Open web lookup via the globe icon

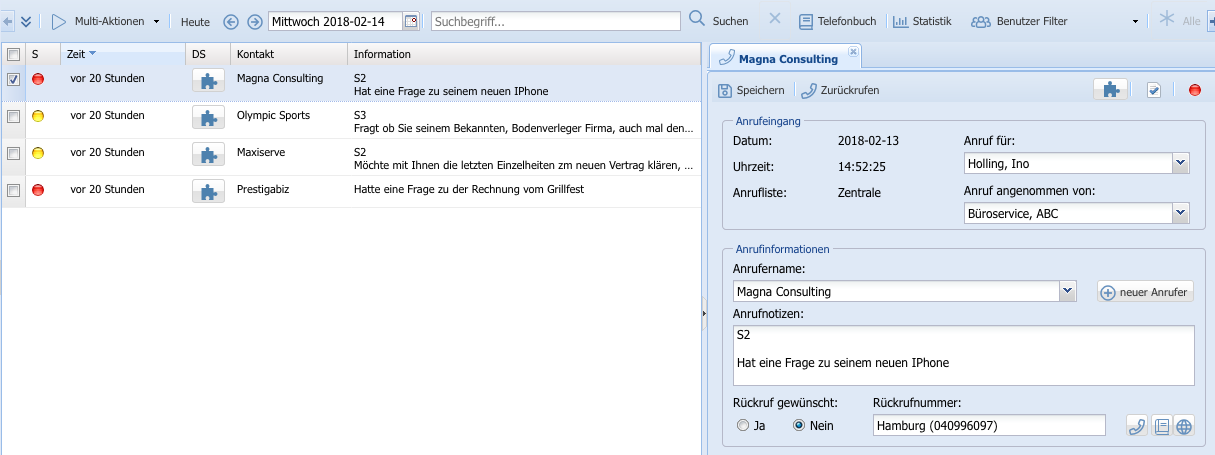click(1184, 426)
